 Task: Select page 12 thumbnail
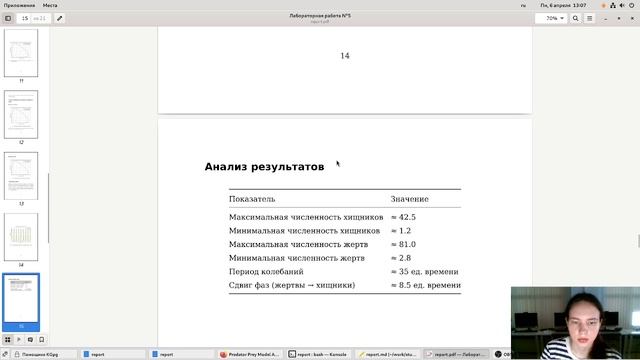21,114
